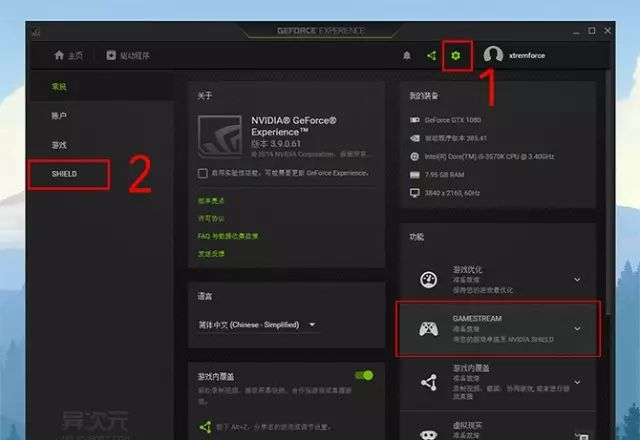This screenshot has height=440, width=640.
Task: Click the settings panel vertical scrollbar
Action: (x=608, y=192)
